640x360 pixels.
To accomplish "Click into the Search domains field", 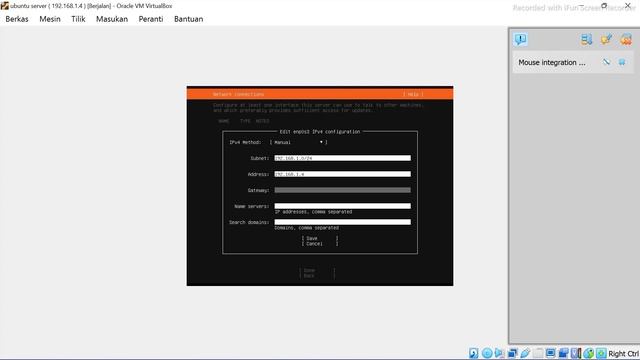I will (342, 222).
